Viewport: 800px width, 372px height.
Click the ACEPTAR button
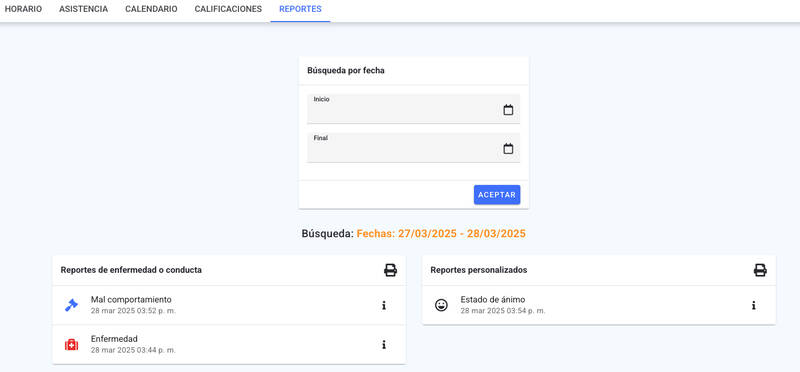click(497, 195)
